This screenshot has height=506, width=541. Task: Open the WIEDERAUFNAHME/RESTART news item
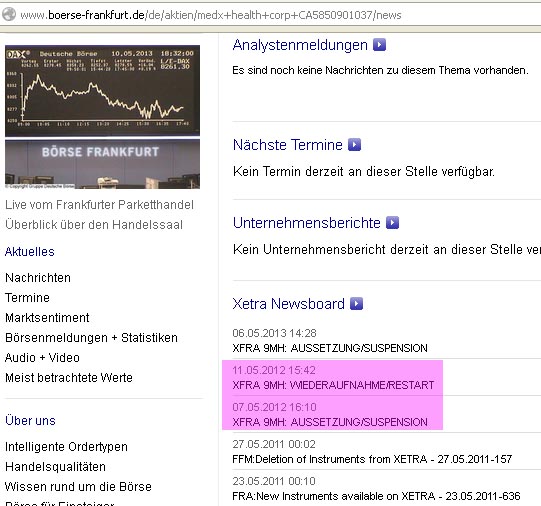[x=333, y=385]
